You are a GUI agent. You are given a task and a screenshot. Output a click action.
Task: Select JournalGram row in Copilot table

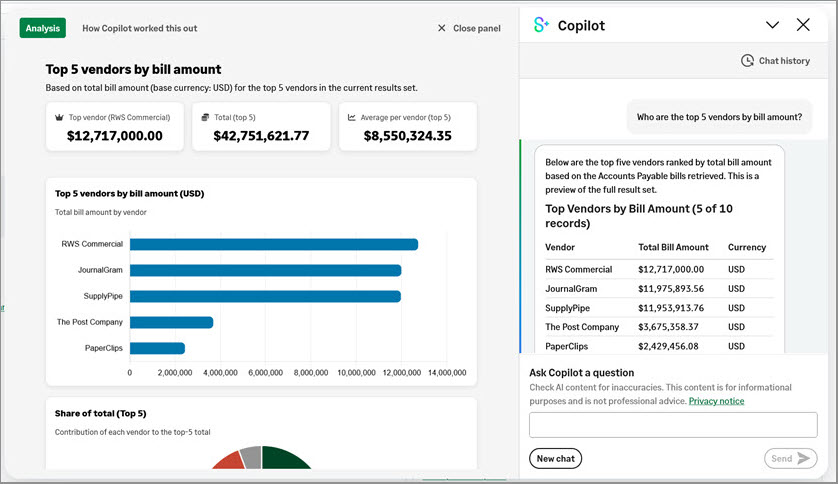click(x=659, y=289)
